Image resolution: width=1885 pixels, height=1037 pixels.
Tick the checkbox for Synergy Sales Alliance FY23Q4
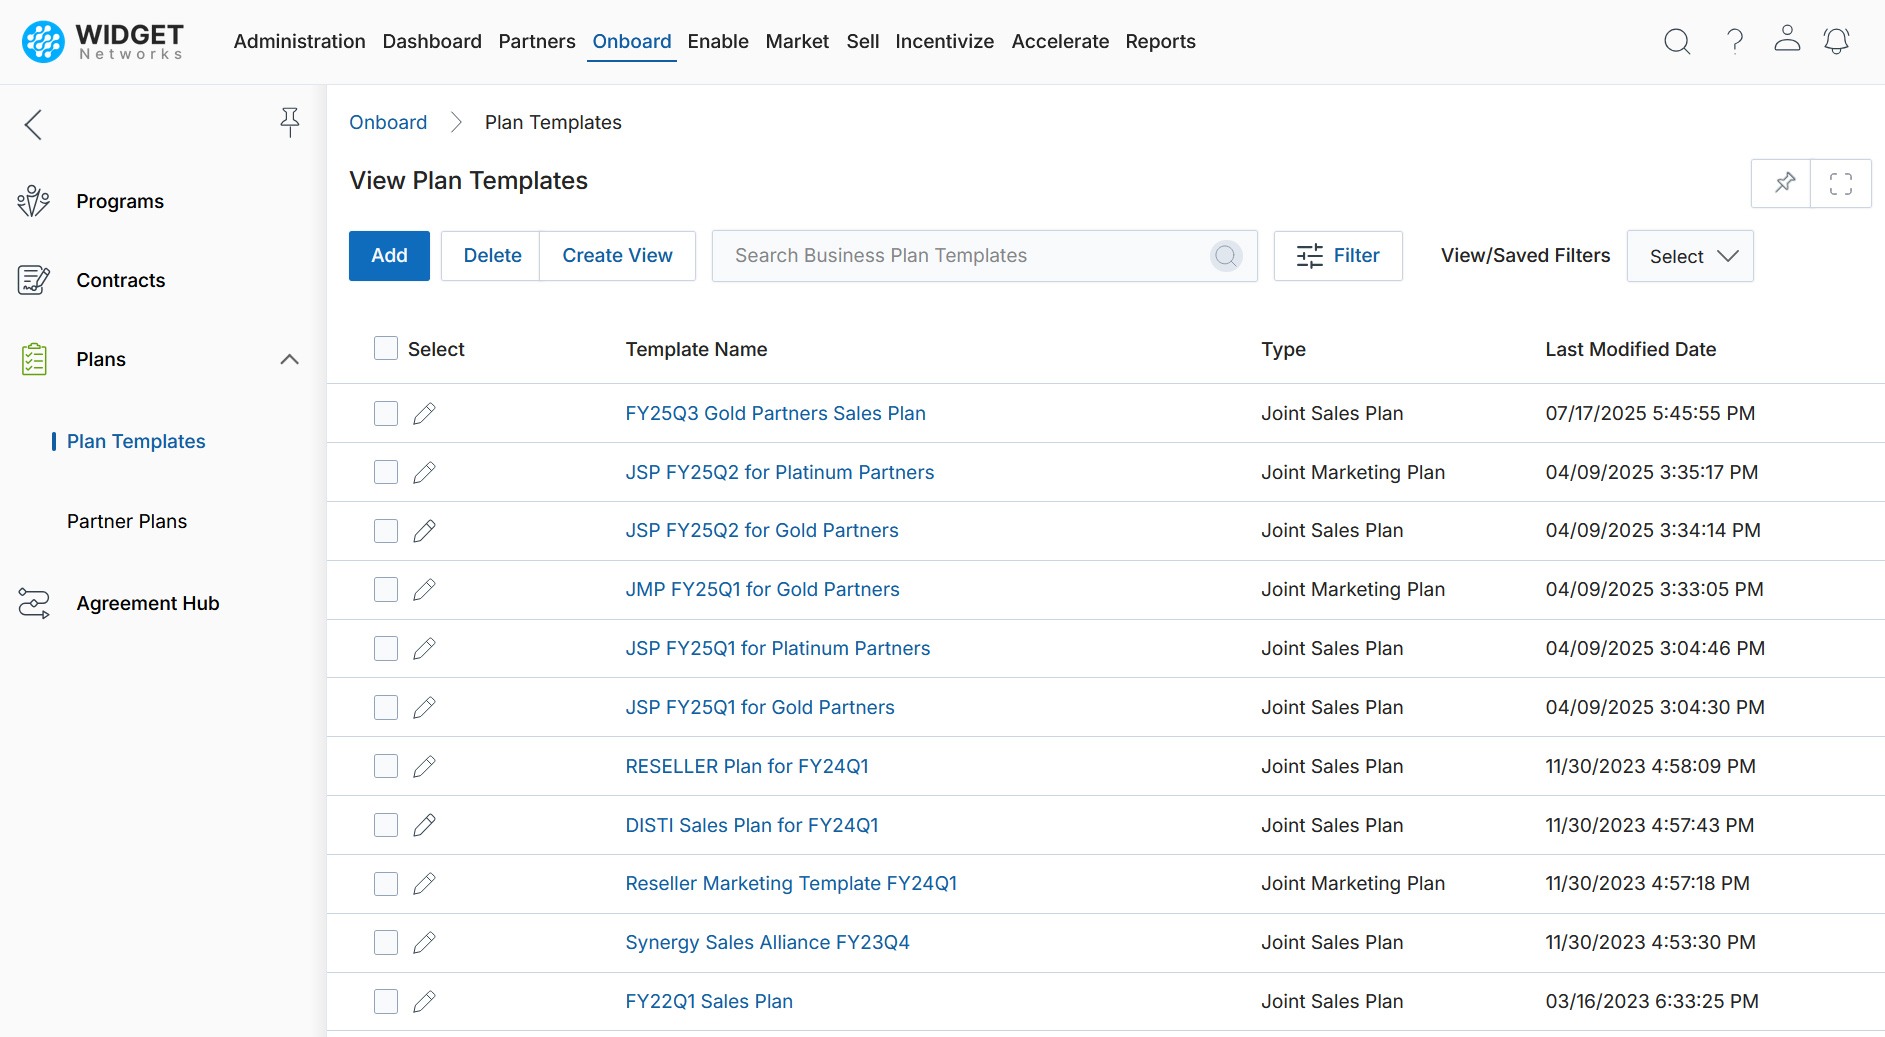(x=386, y=943)
